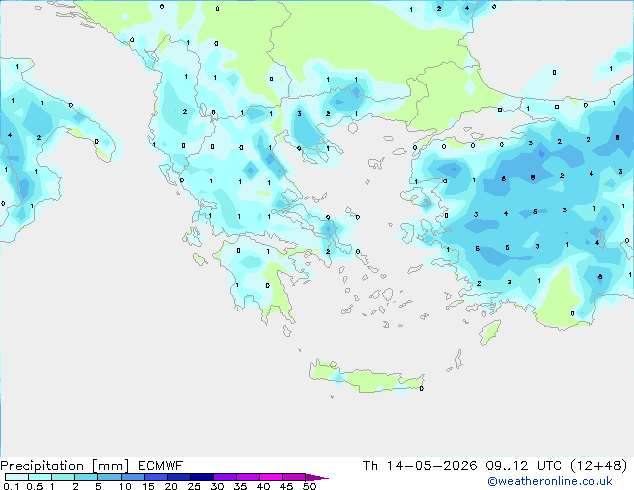Click the 5–10 mm blue legend swatch

(109, 477)
